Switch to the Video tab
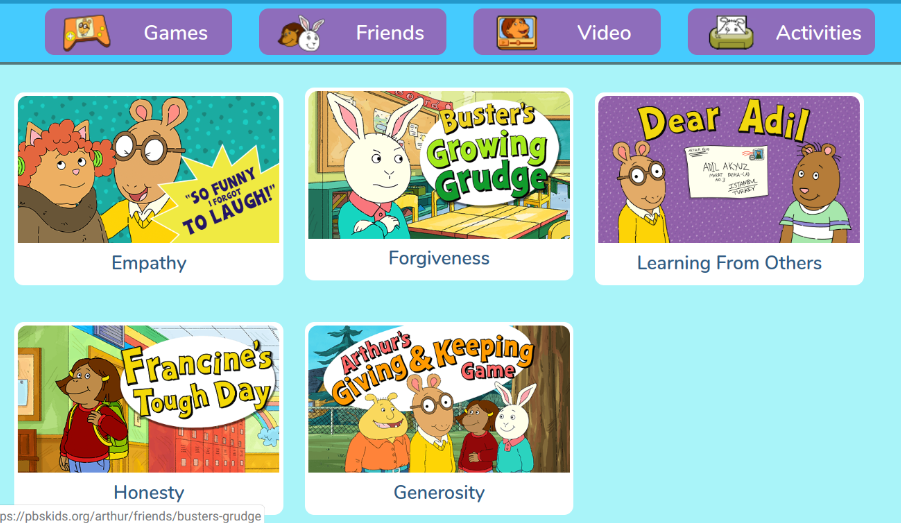Viewport: 901px width, 523px height. click(567, 32)
